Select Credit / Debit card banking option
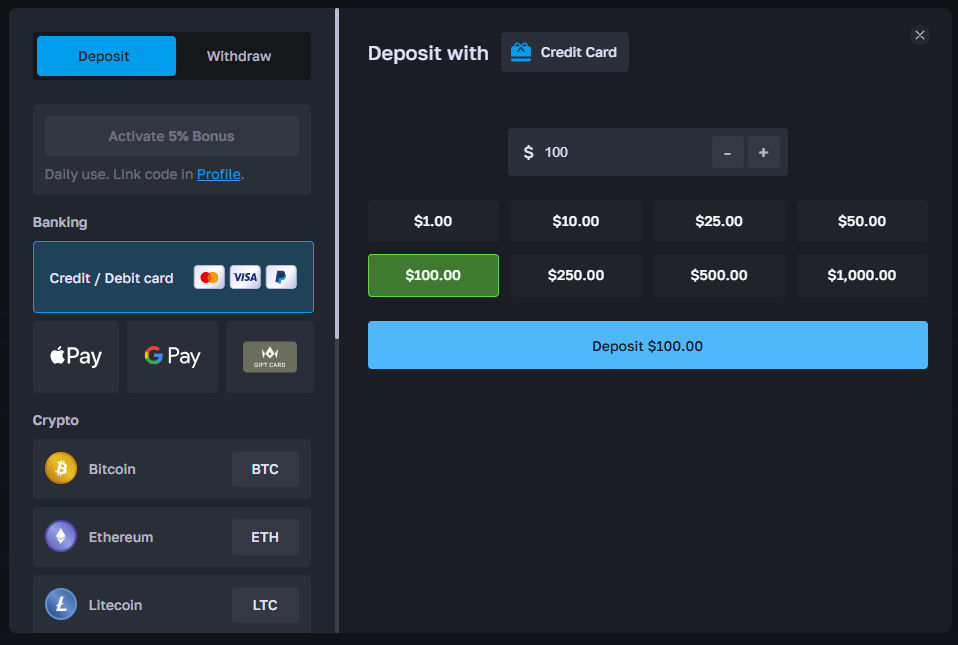 point(173,277)
